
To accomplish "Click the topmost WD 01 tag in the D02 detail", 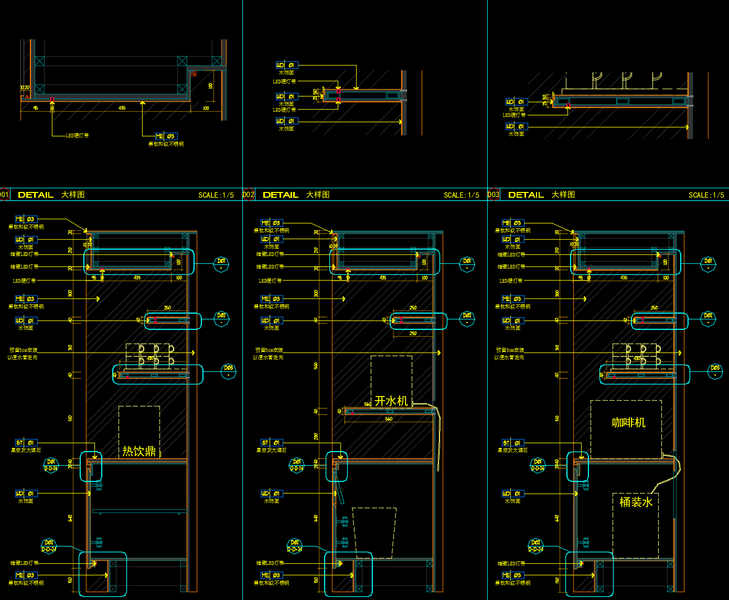I will [x=287, y=65].
